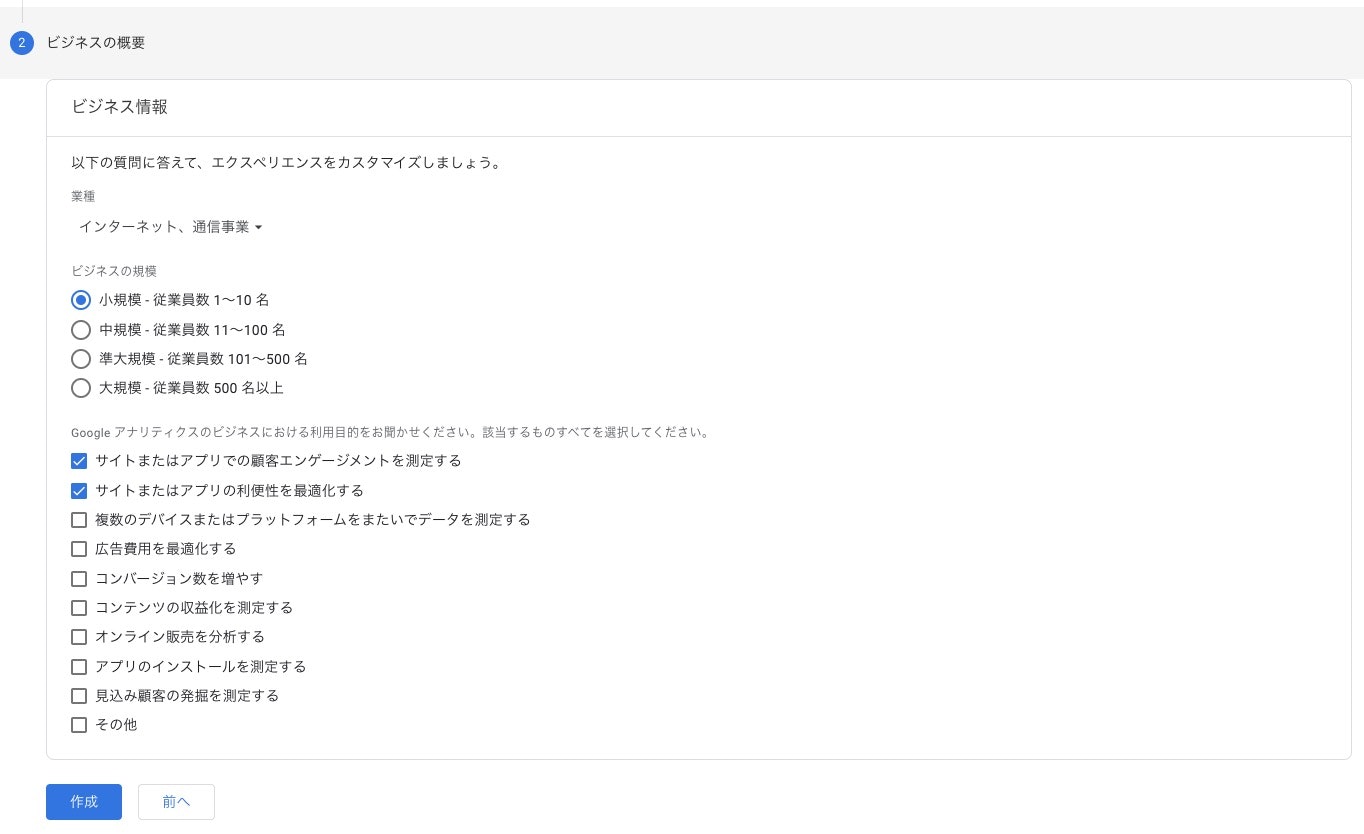Select 小規模 - 従業員数 1〜10 名
Viewport: 1364px width, 834px height.
tap(81, 299)
